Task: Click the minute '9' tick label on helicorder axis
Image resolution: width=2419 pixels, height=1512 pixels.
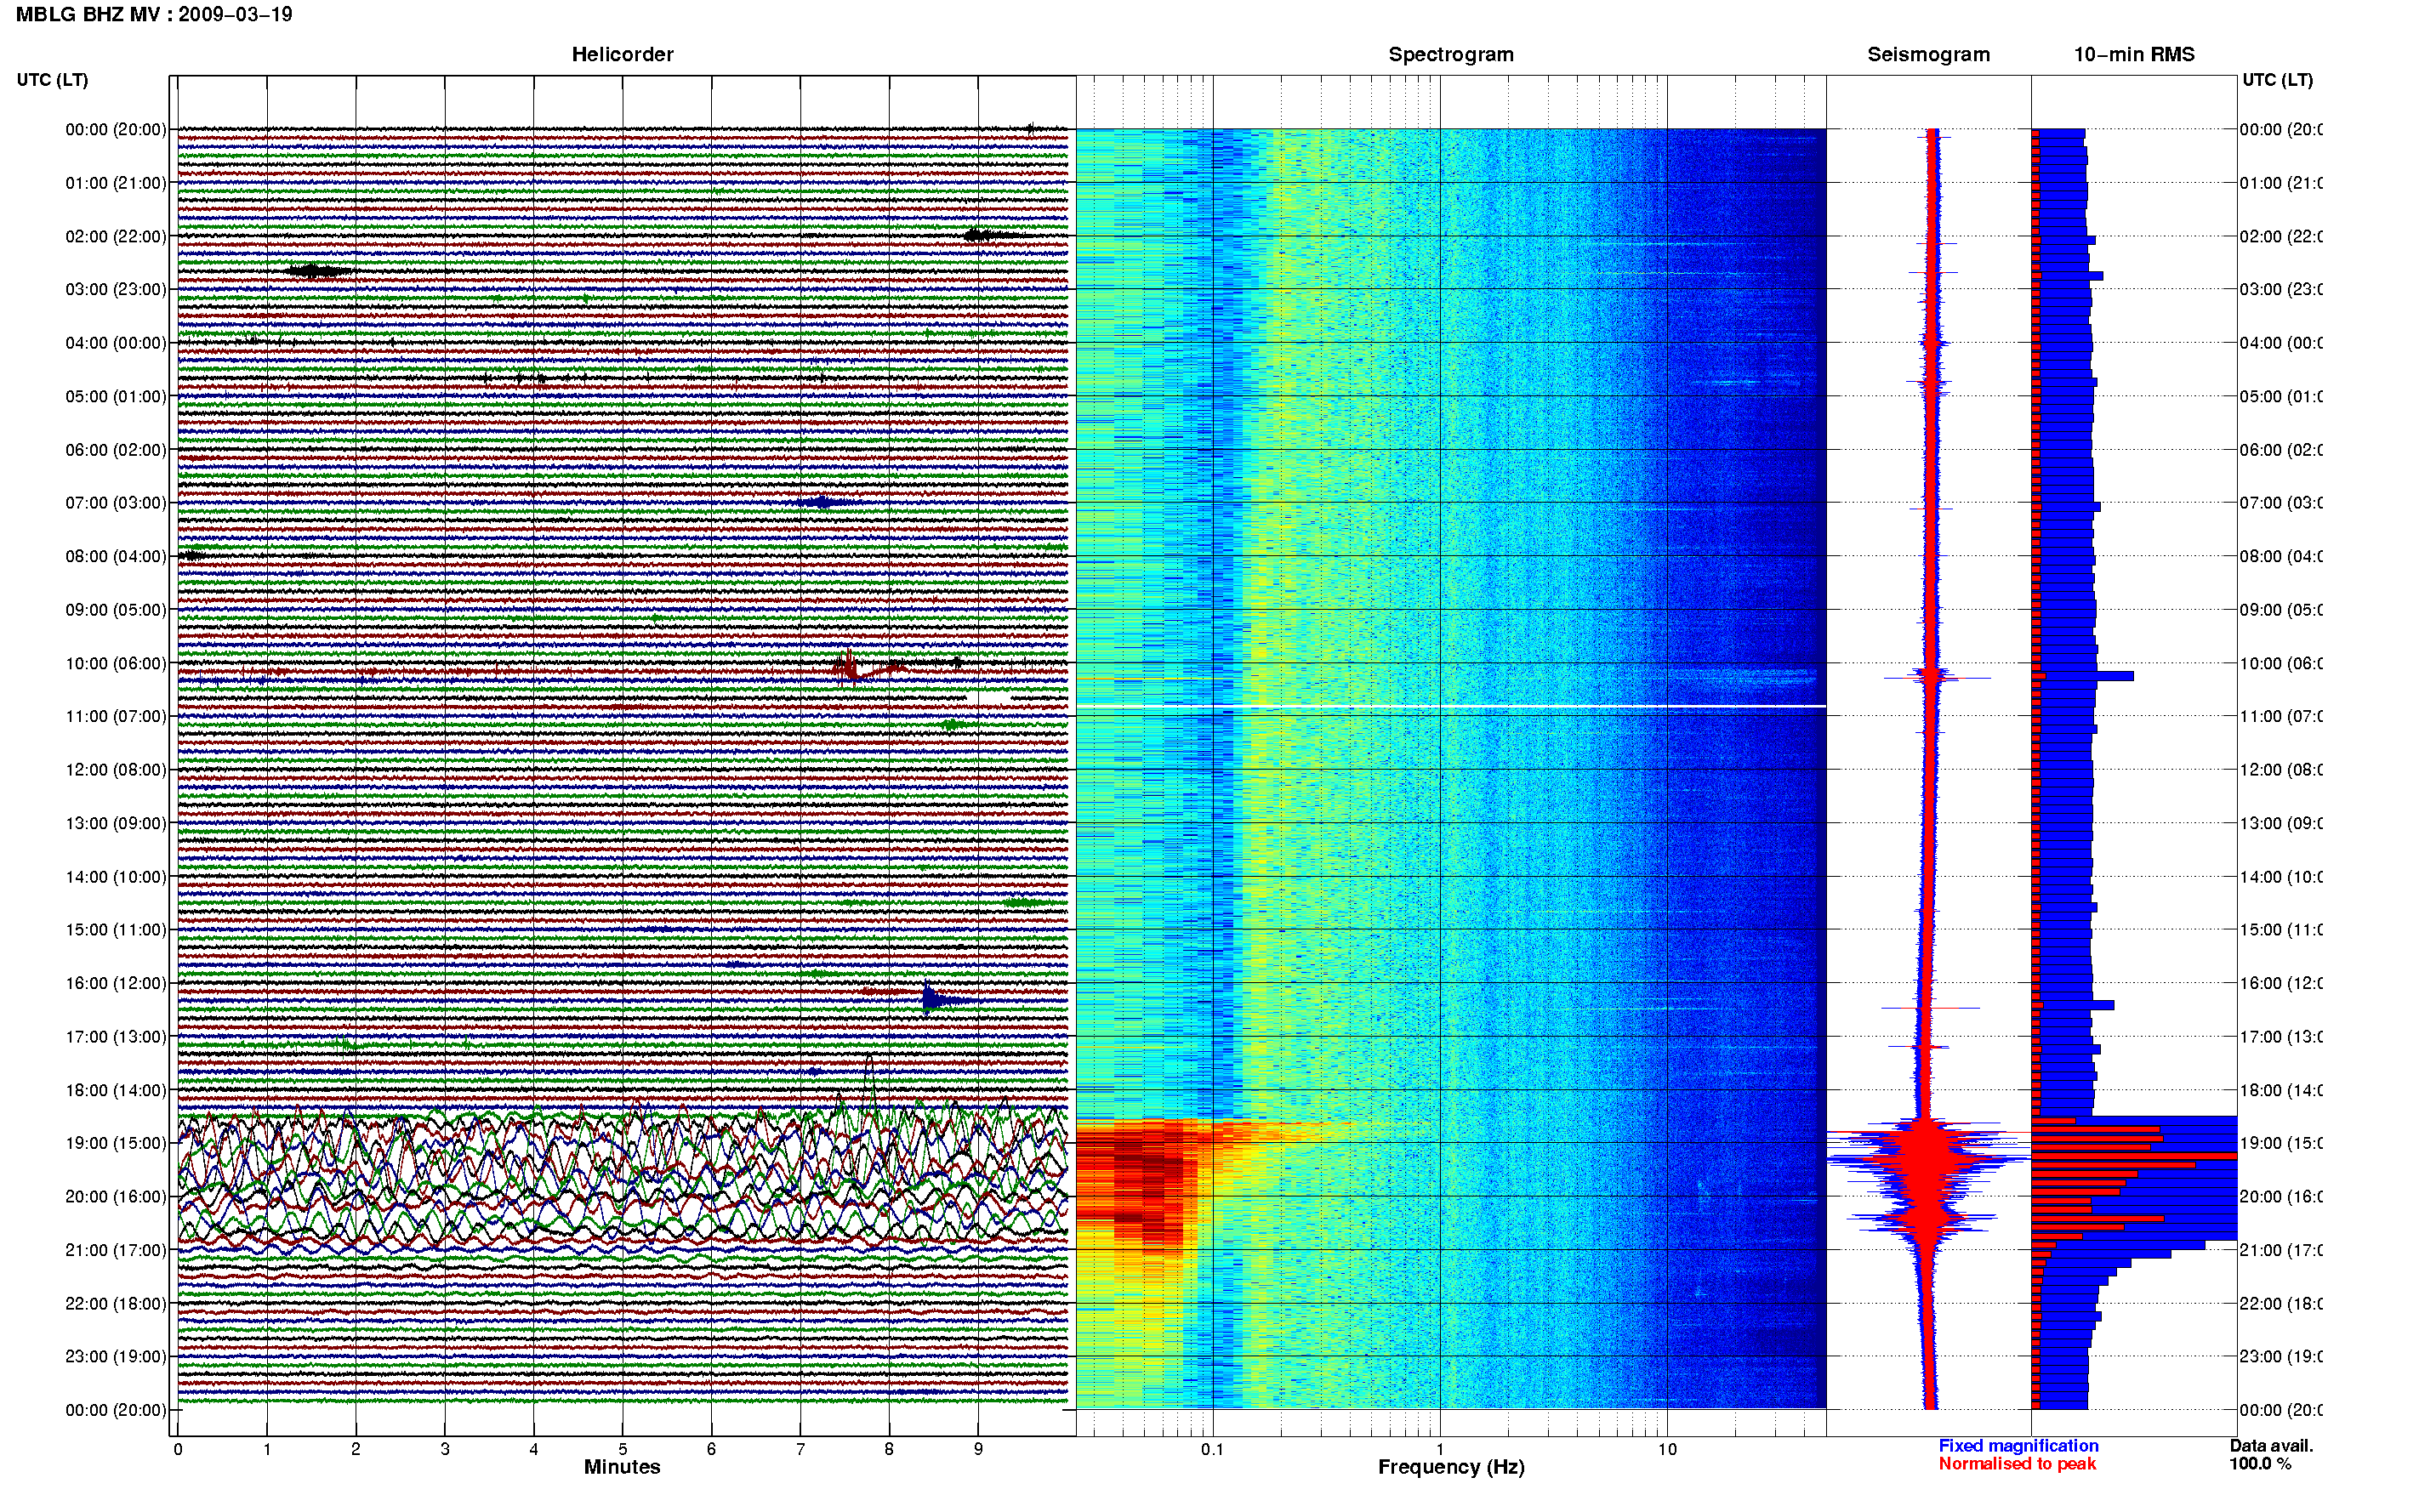Action: [978, 1449]
